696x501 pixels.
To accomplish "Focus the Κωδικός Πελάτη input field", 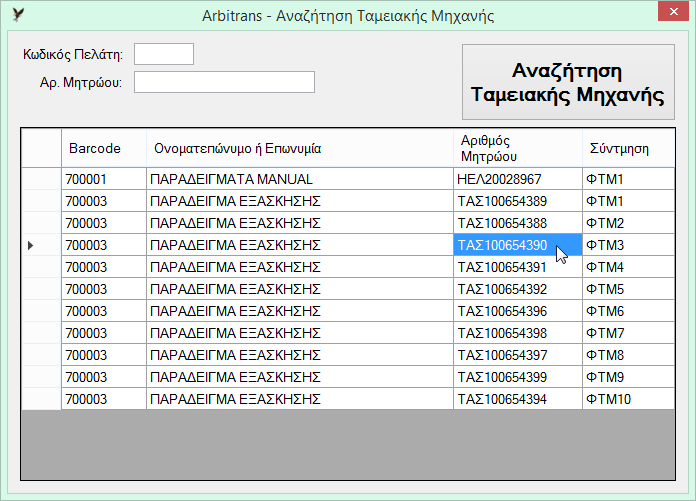I will tap(164, 54).
